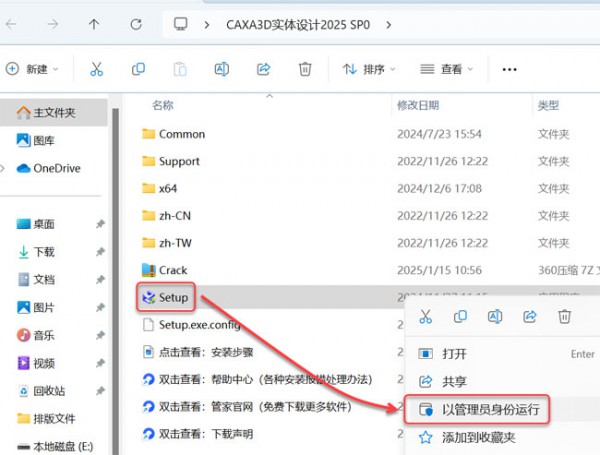This screenshot has width=600, height=455.
Task: Select 双击查看：下载声明 shortcut
Action: [197, 434]
